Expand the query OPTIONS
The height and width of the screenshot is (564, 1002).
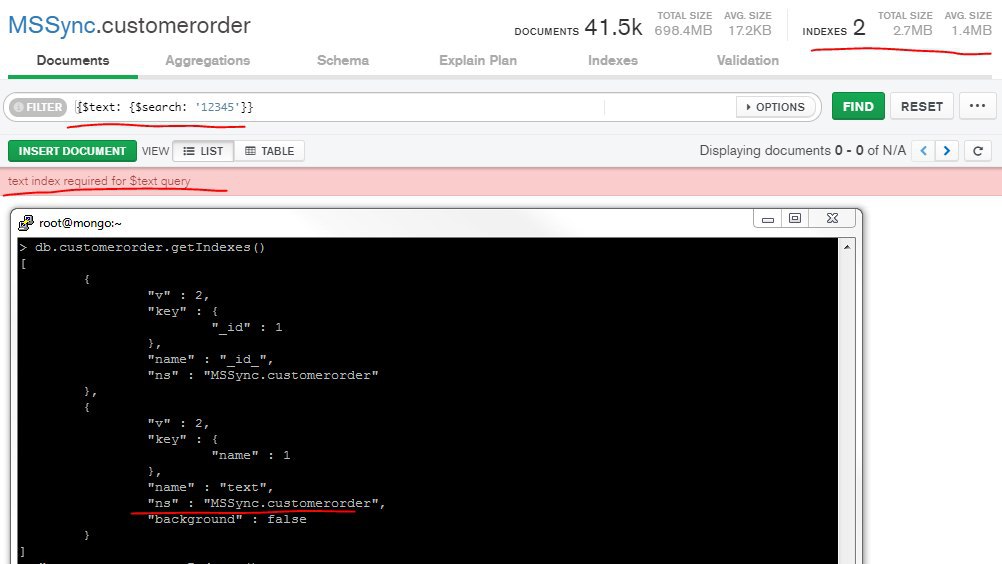click(x=775, y=107)
